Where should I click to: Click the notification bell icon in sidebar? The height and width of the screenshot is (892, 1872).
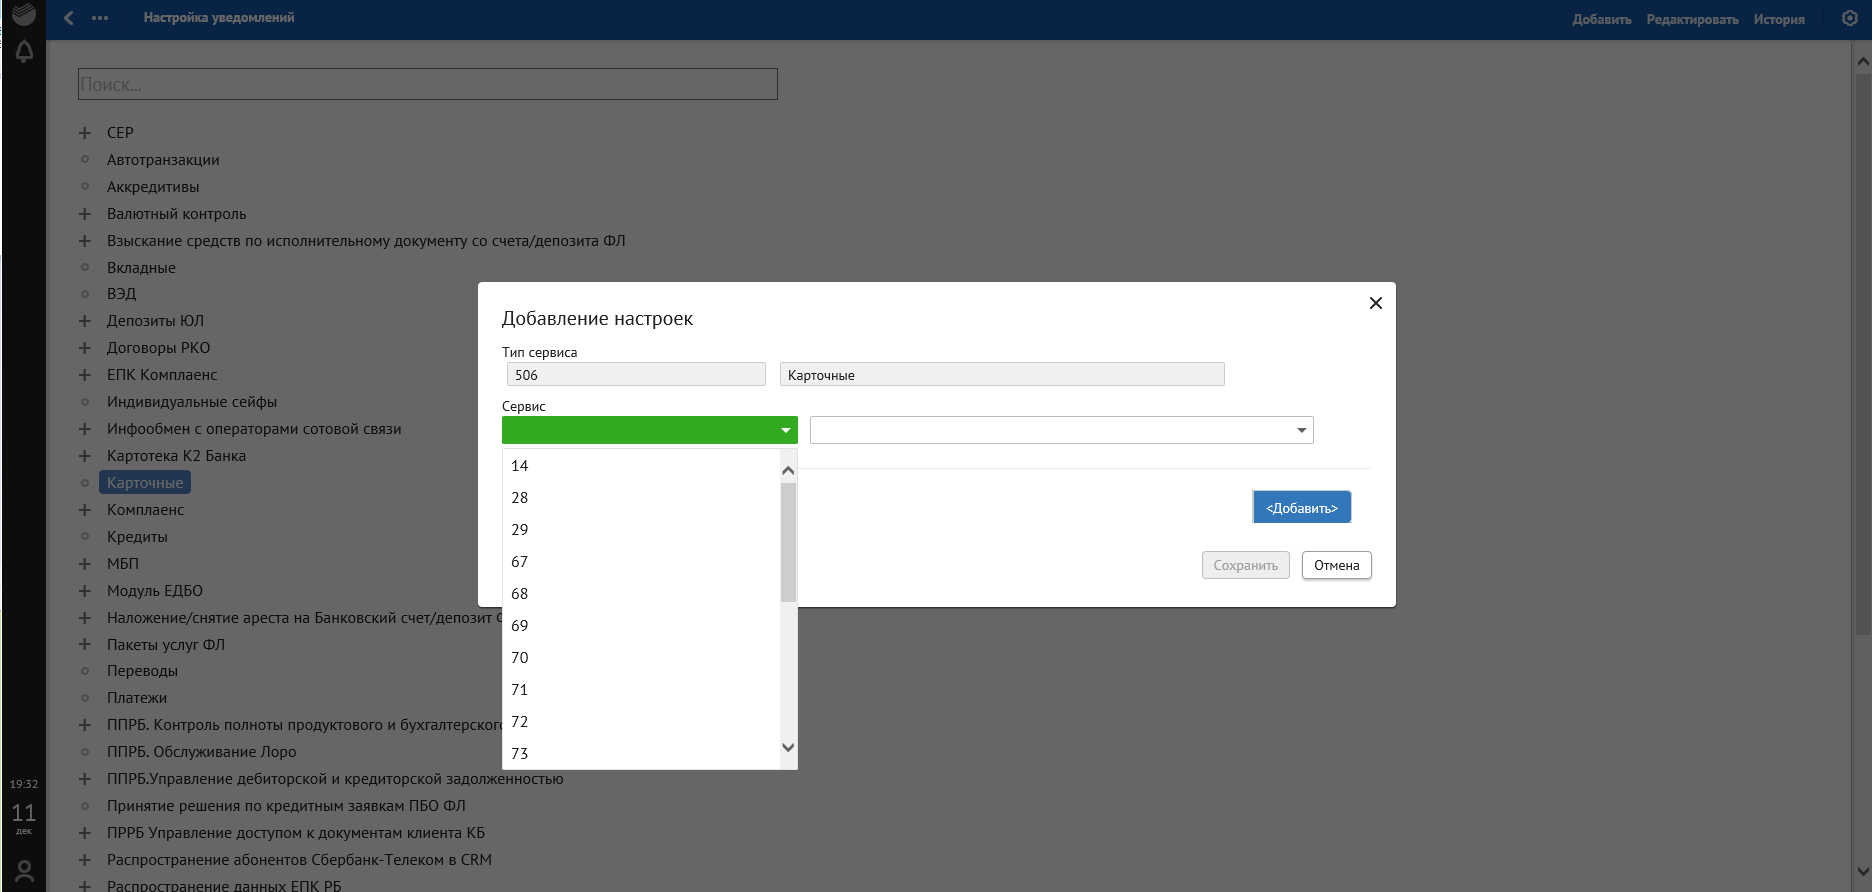click(x=24, y=51)
